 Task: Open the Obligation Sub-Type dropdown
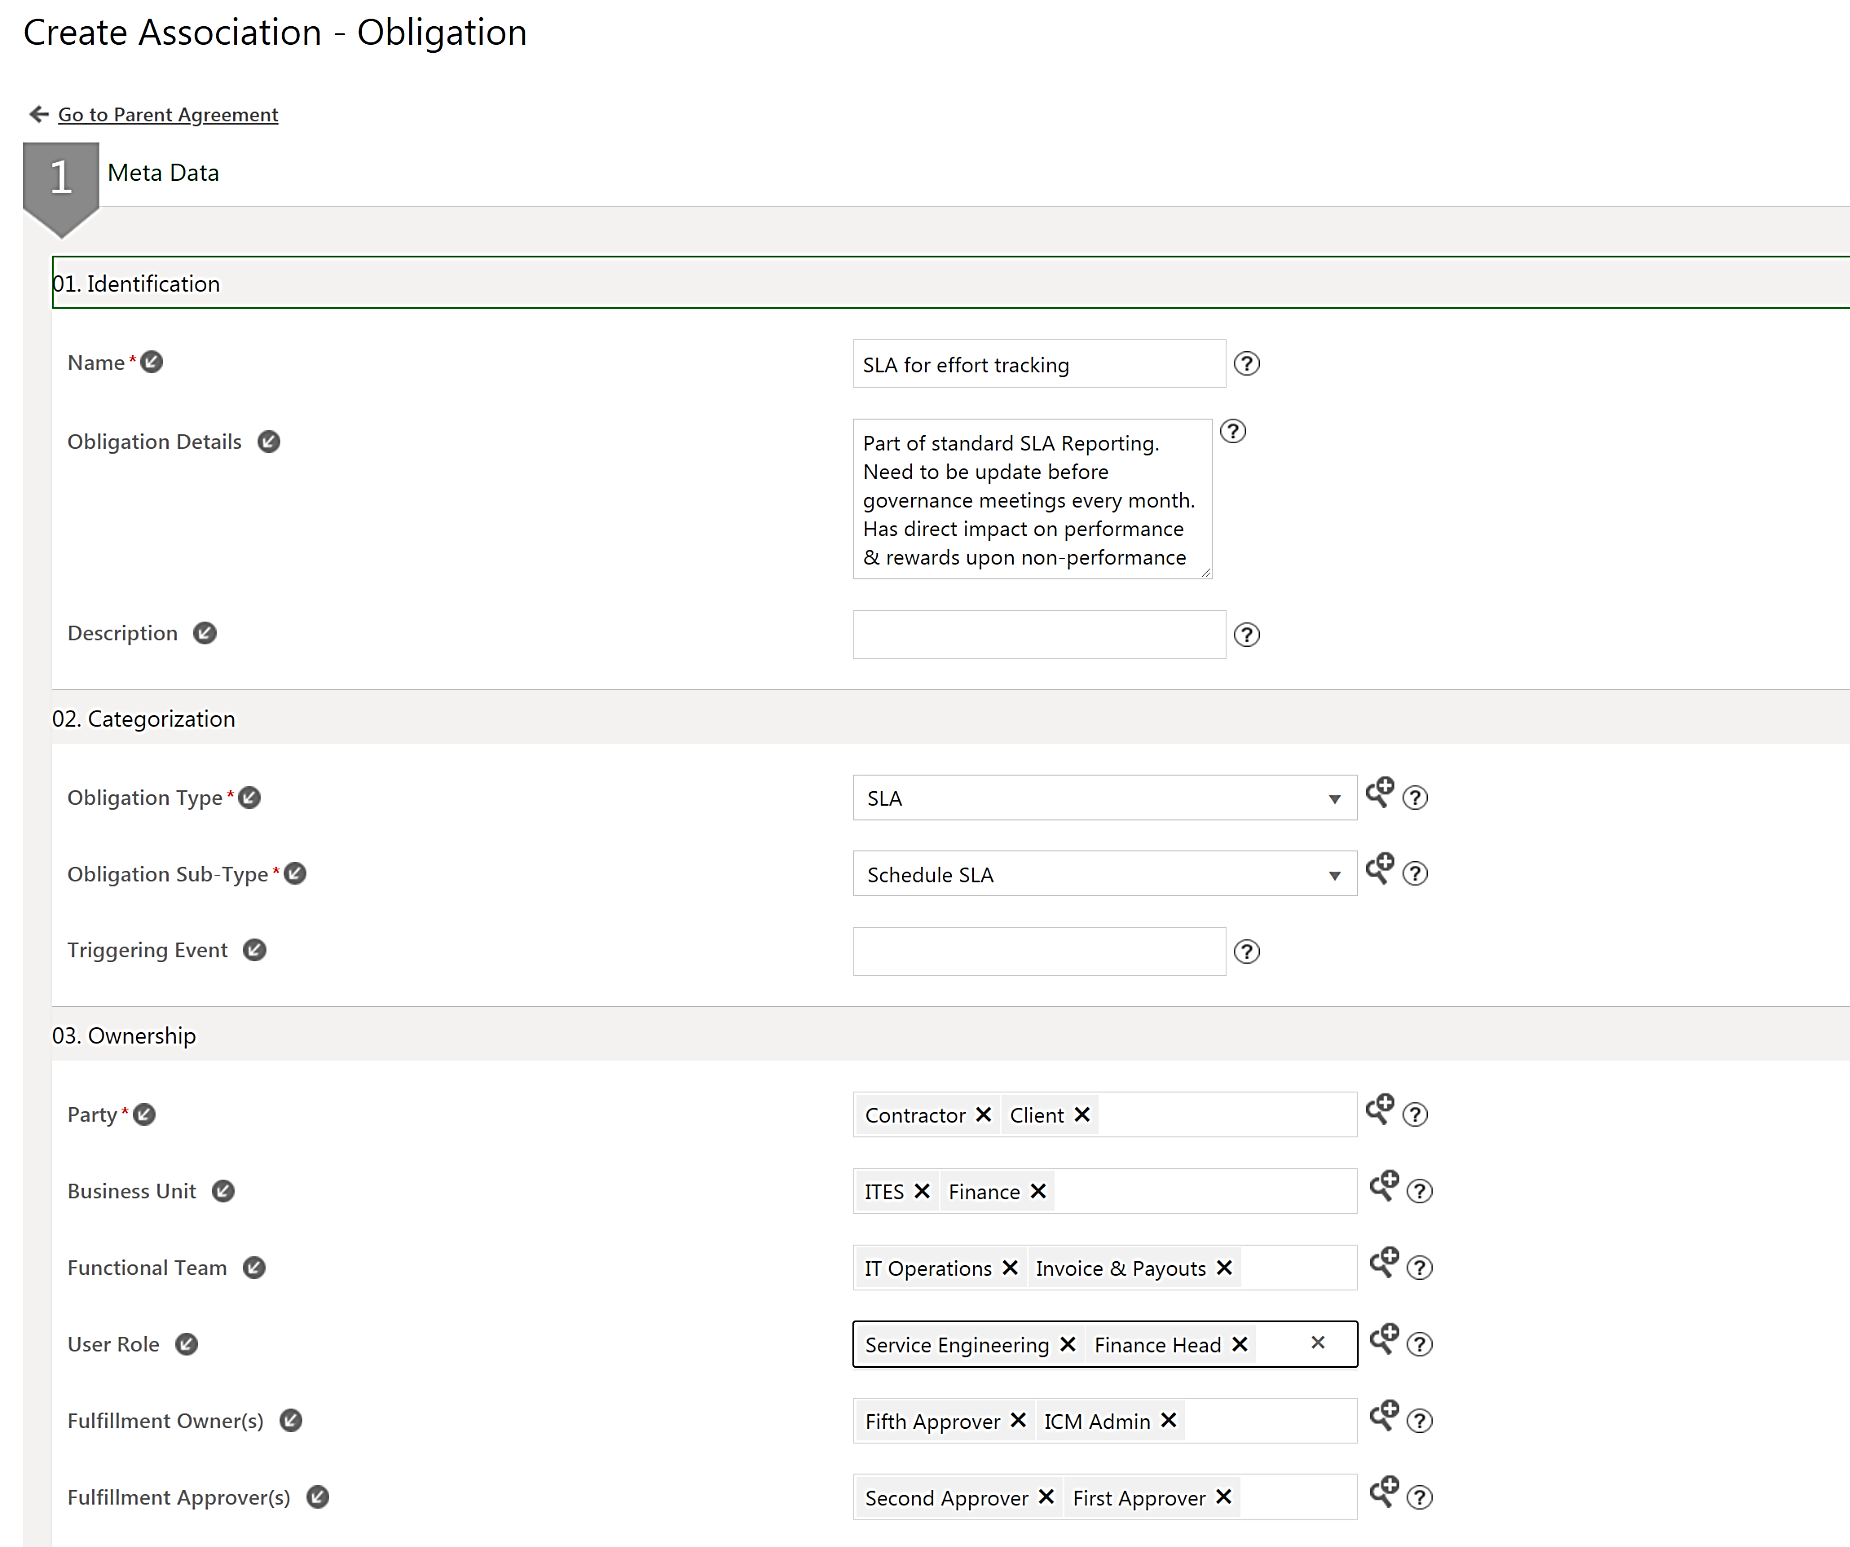(x=1334, y=876)
